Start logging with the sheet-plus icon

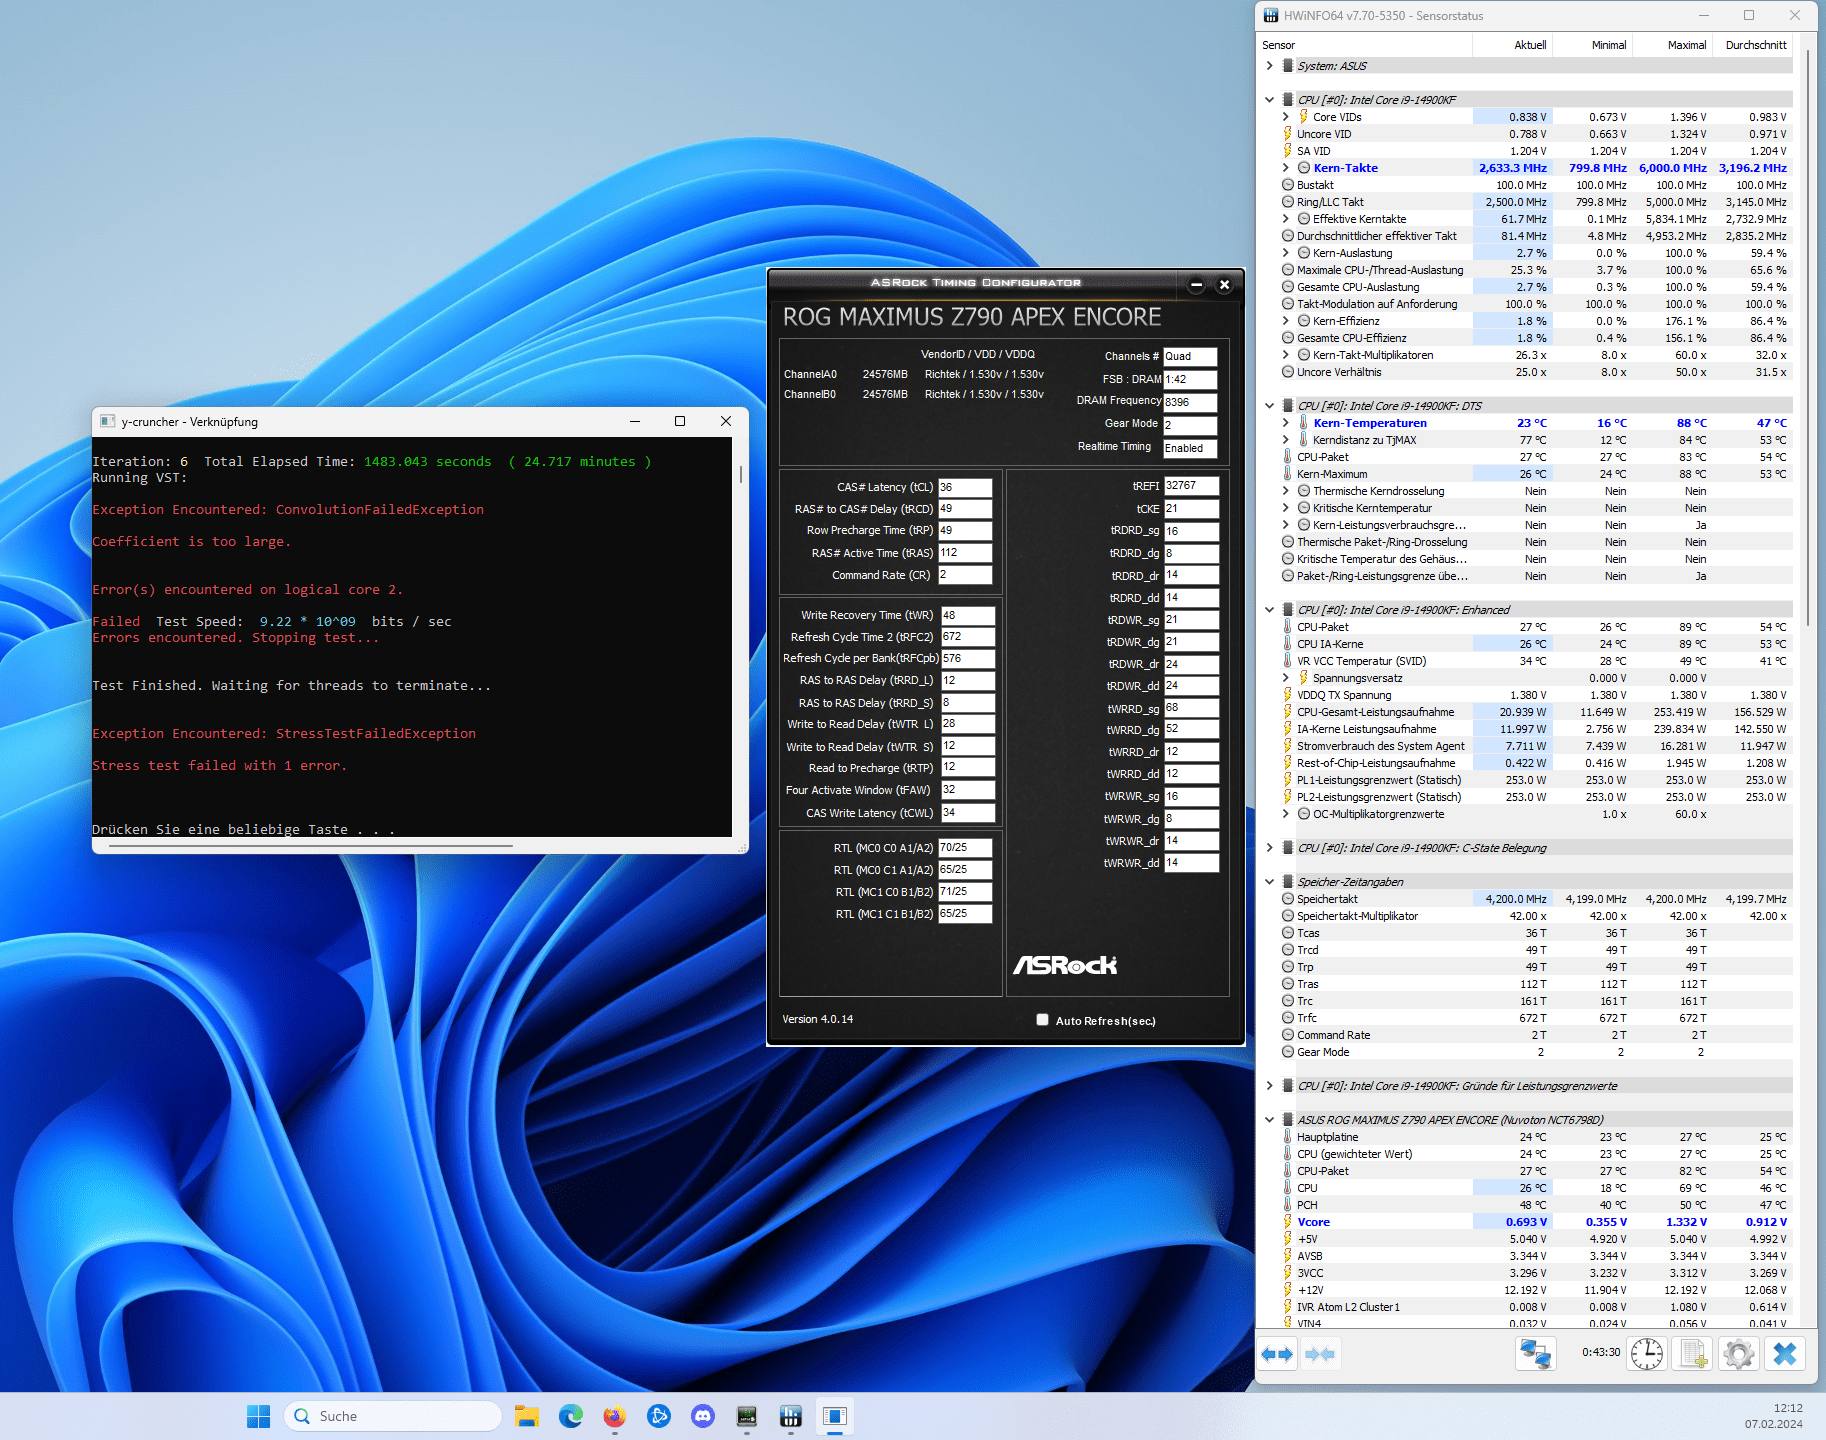(1693, 1354)
